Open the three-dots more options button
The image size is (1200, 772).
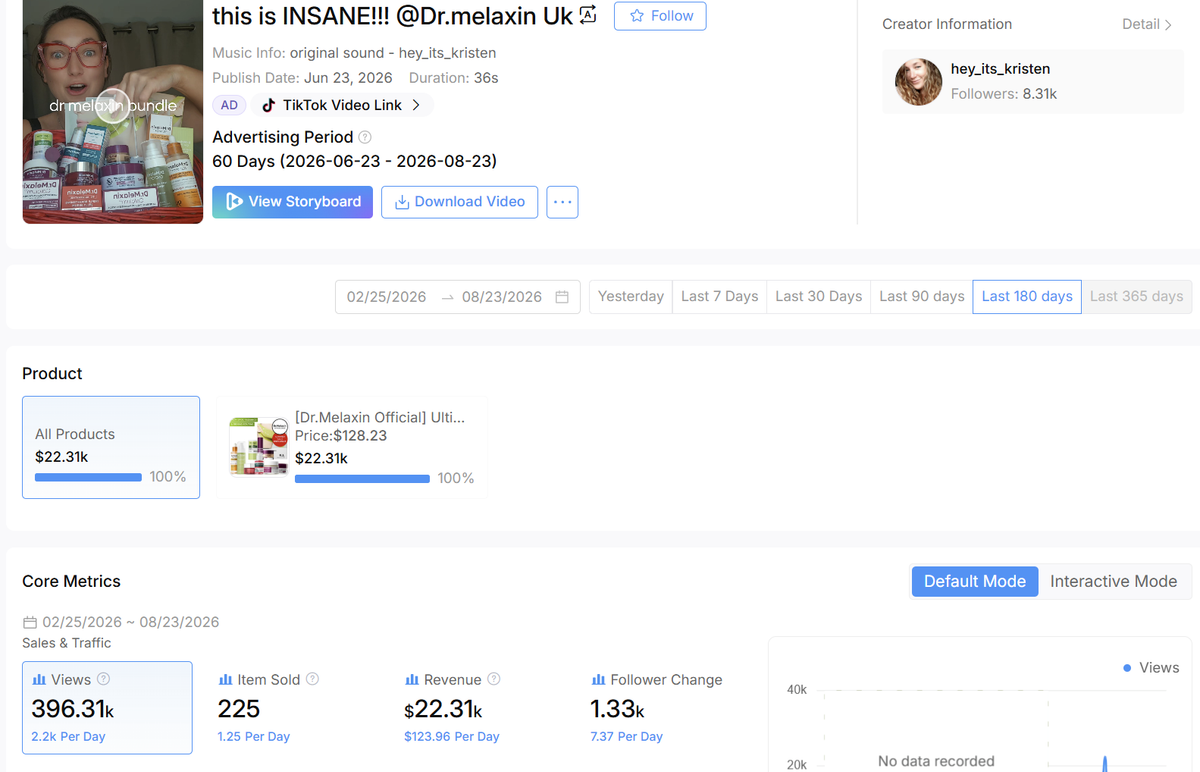click(x=562, y=202)
